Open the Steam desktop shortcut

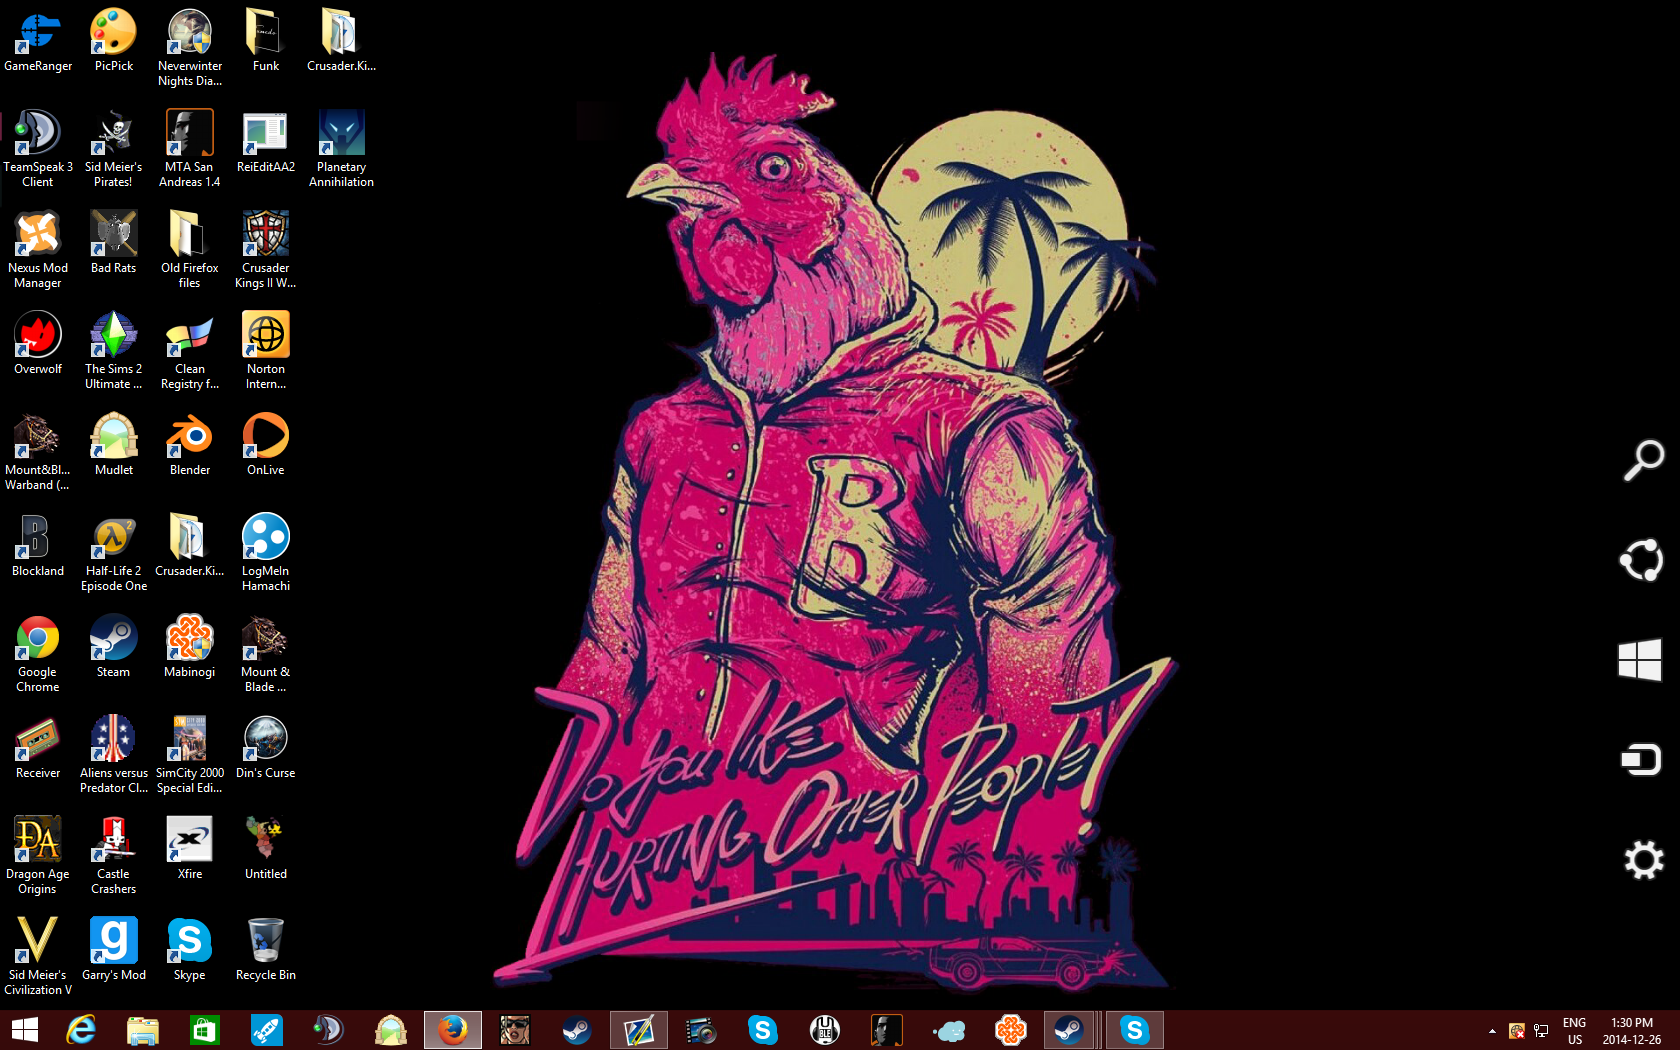[x=114, y=647]
